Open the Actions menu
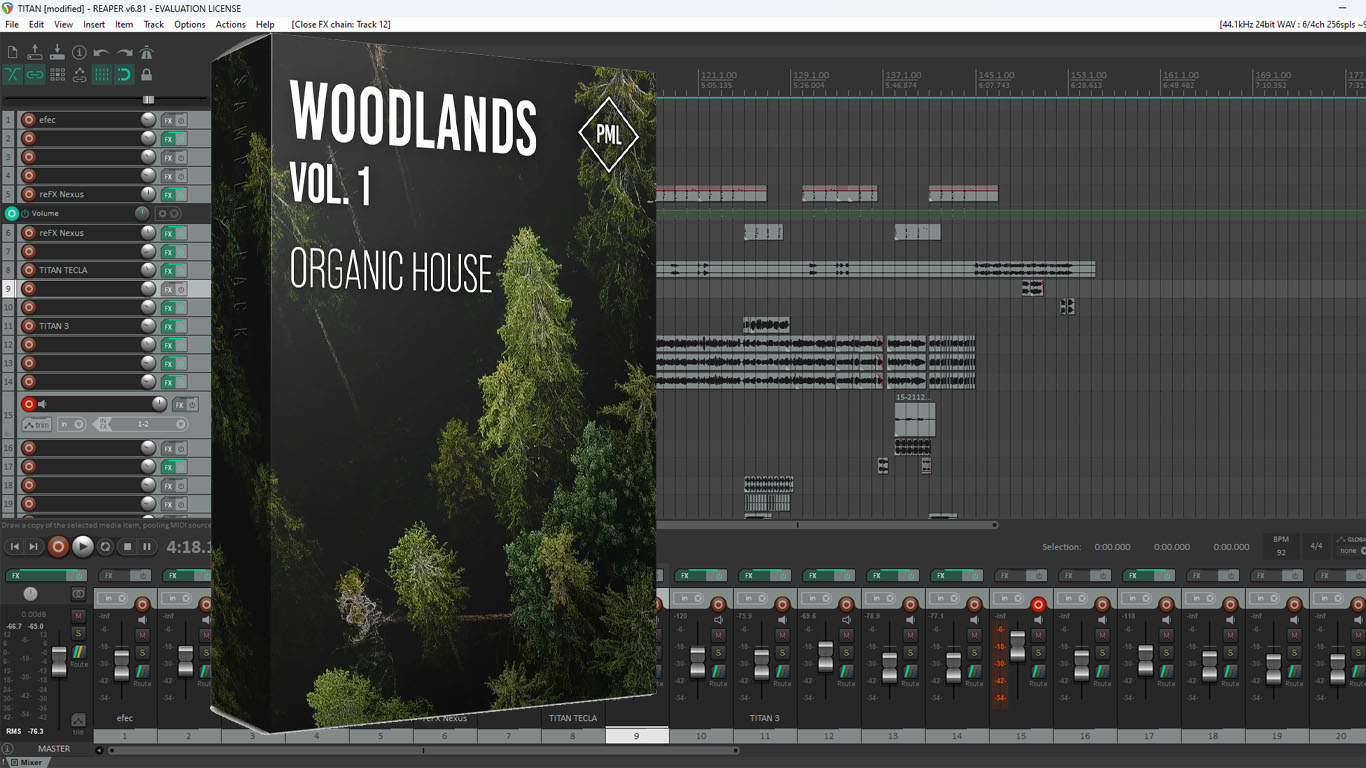The height and width of the screenshot is (768, 1366). (x=231, y=24)
